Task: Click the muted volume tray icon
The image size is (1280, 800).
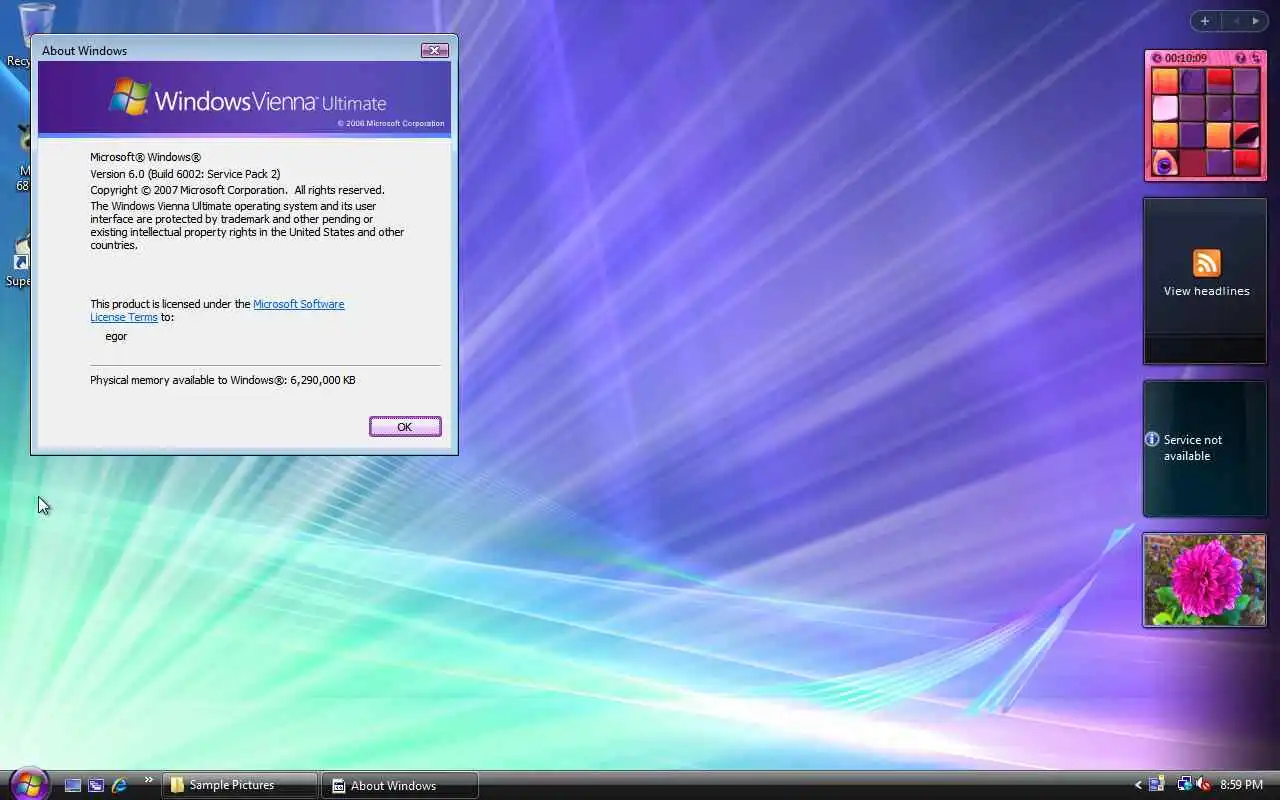Action: (x=1204, y=785)
